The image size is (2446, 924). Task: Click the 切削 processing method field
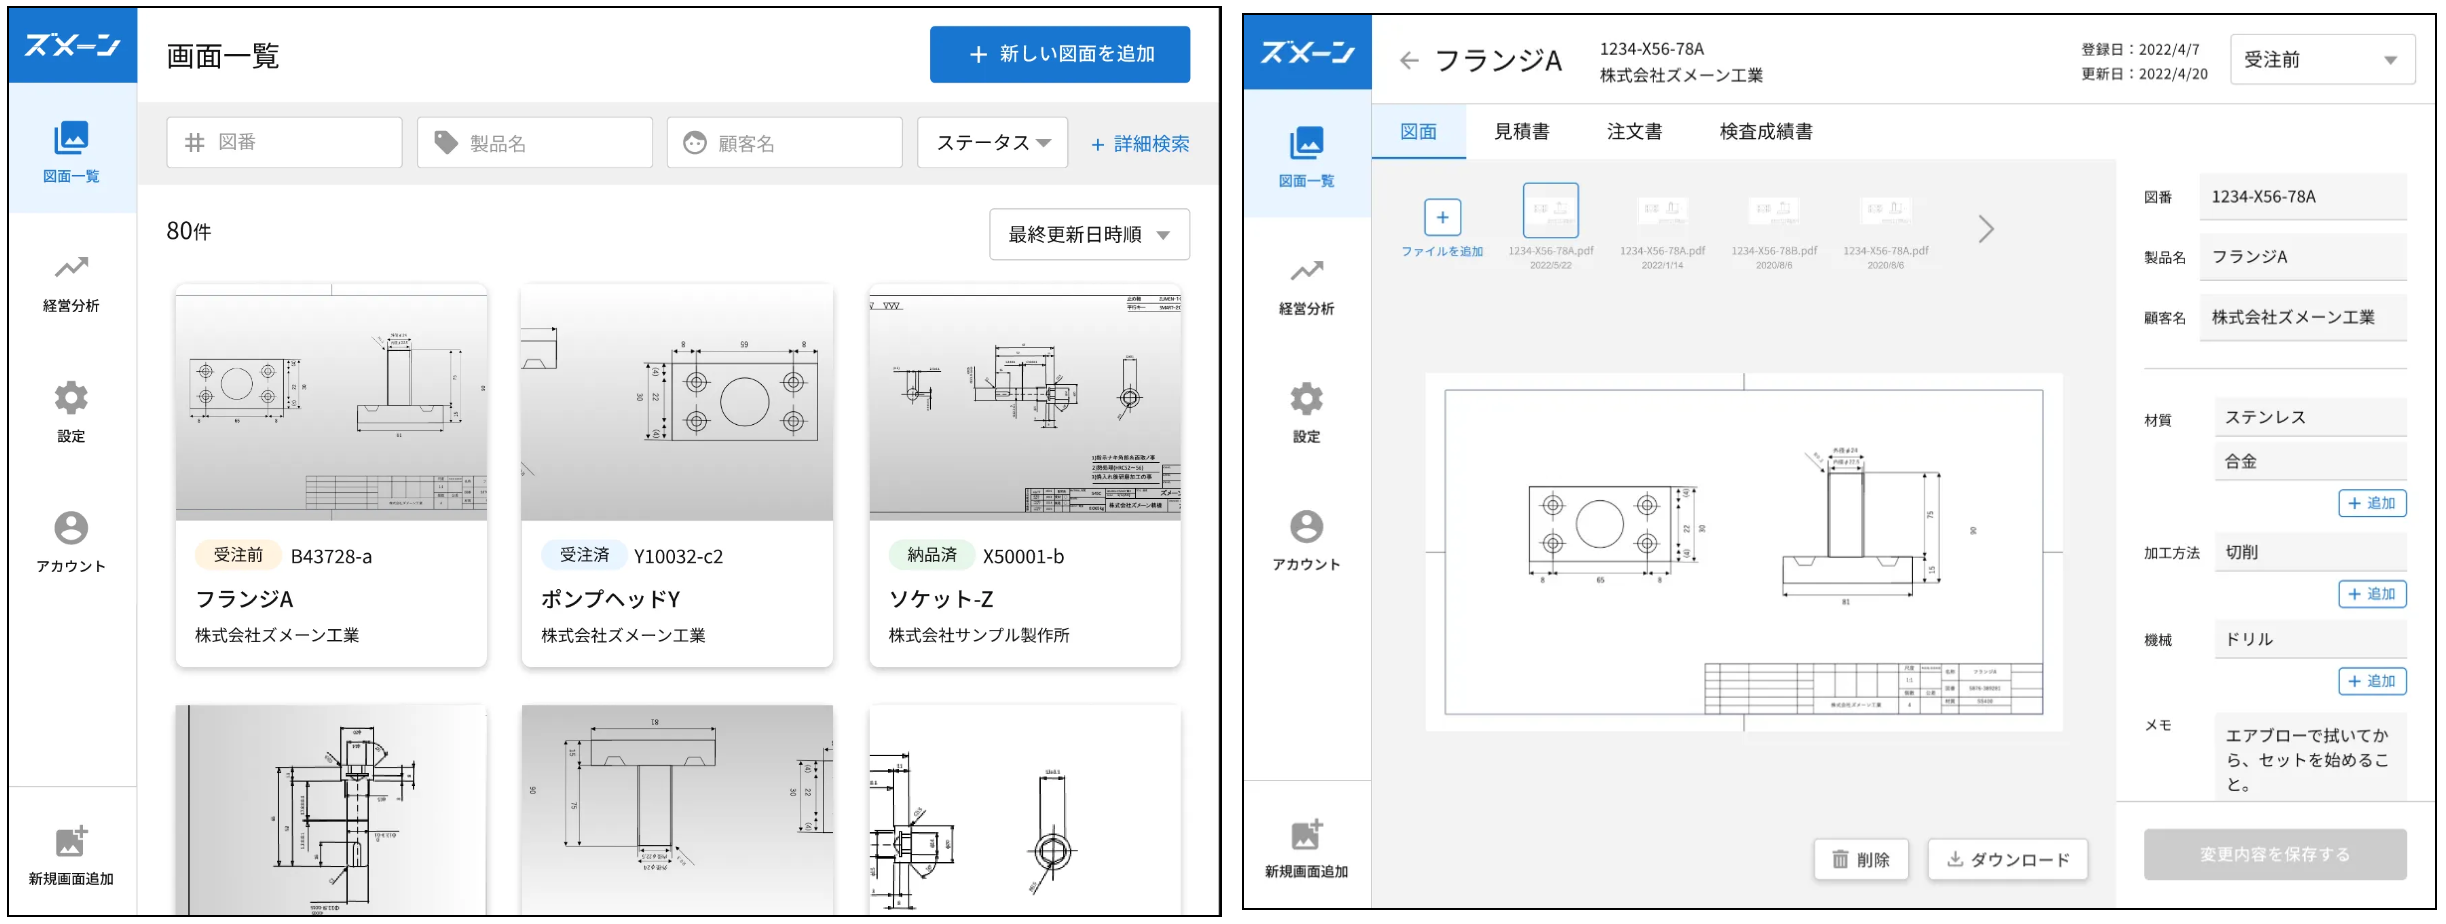point(2310,552)
